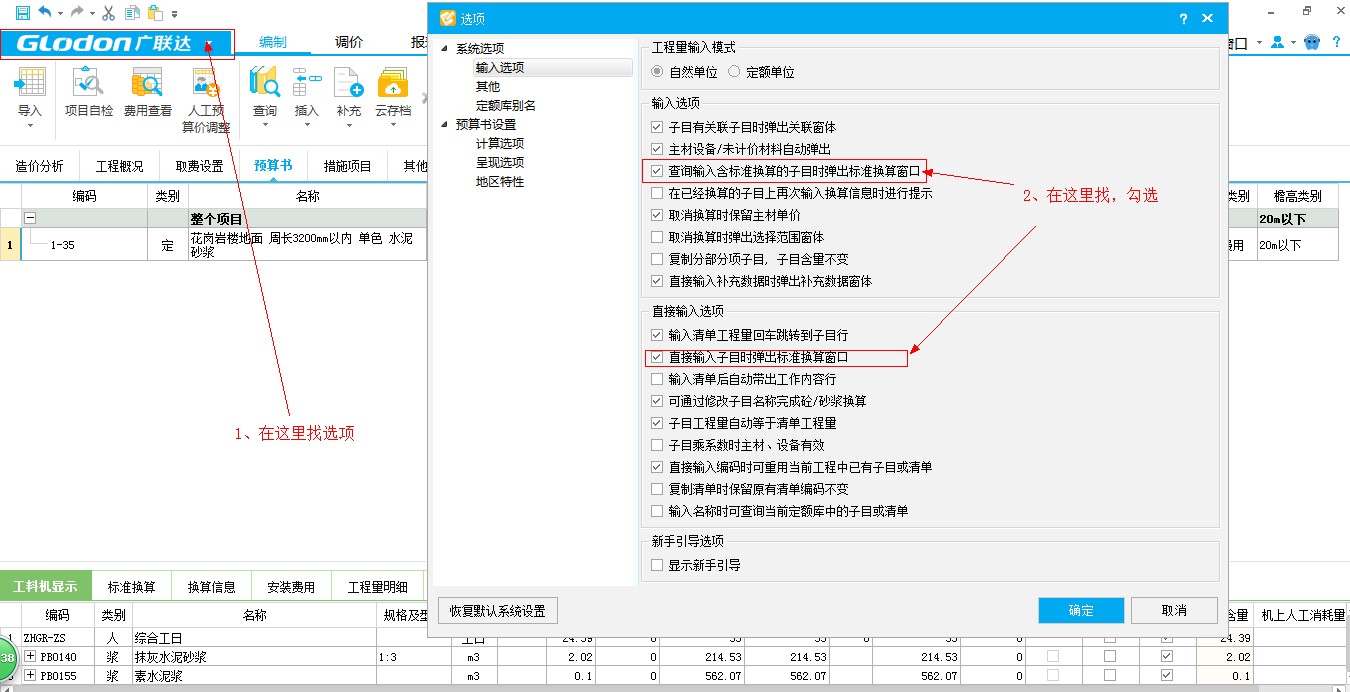Open the 取费设置 tab
The width and height of the screenshot is (1350, 692).
point(199,166)
